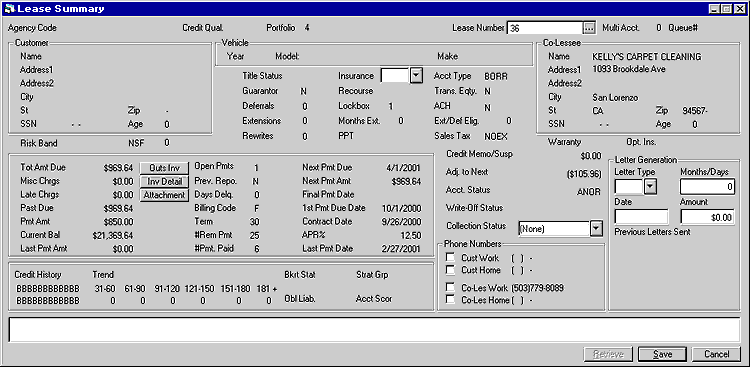
Task: Click the Outs Inv button
Action: point(164,168)
